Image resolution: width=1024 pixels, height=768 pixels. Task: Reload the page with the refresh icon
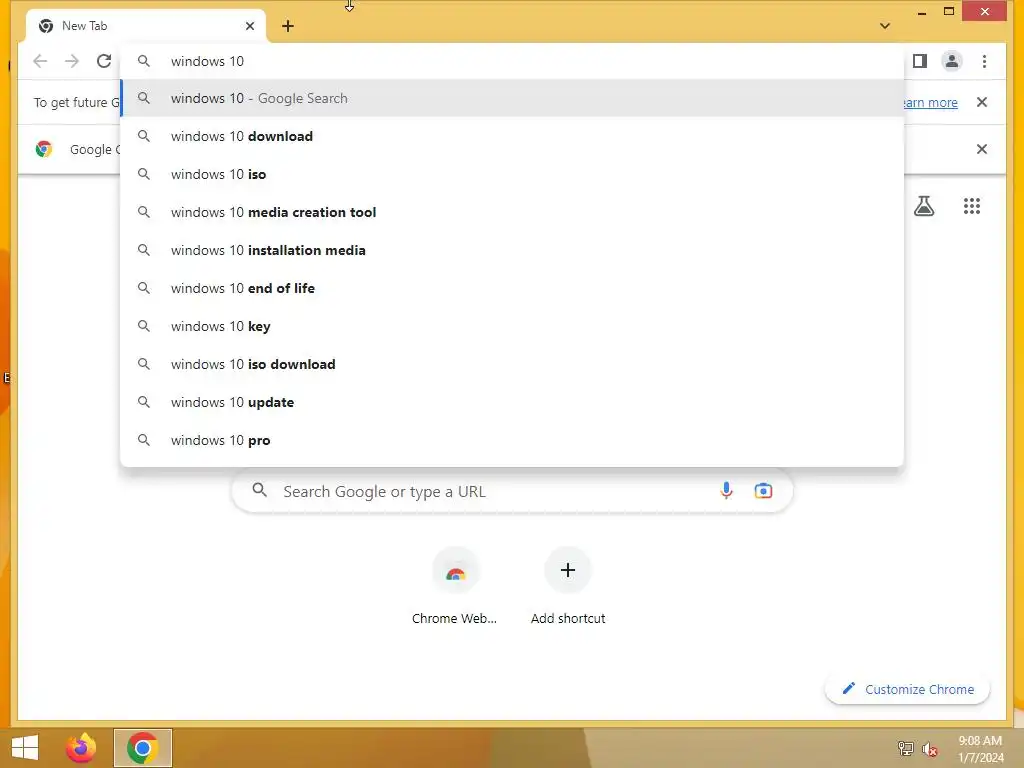pyautogui.click(x=104, y=61)
